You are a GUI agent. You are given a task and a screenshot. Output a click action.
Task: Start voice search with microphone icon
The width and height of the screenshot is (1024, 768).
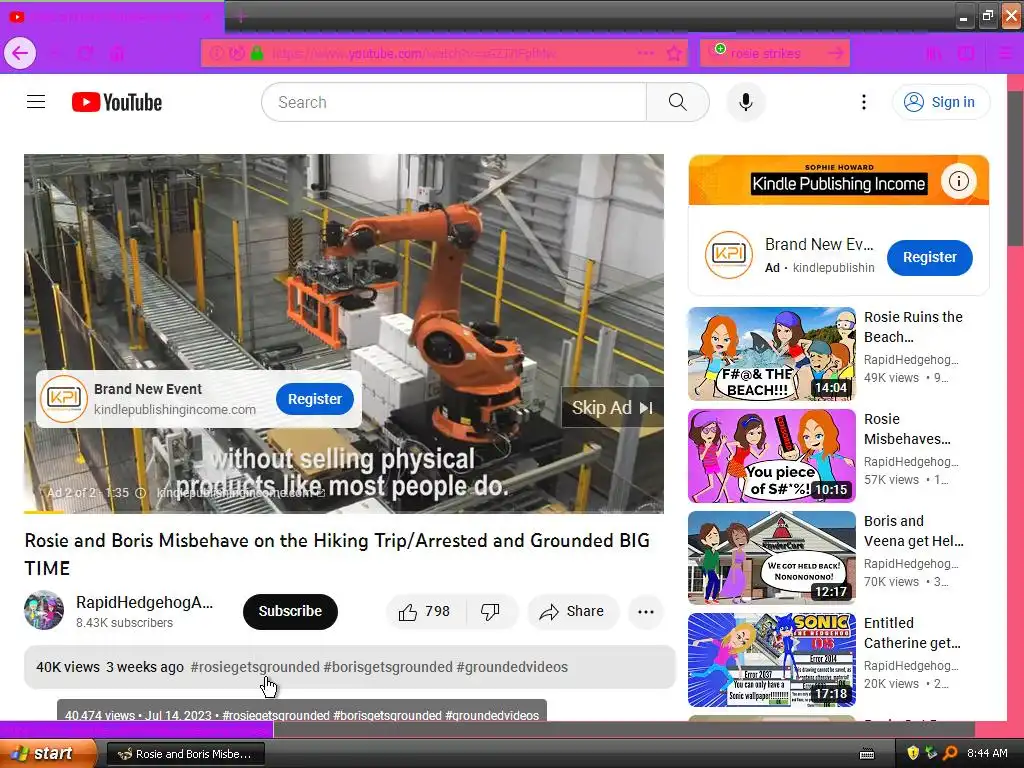pos(745,102)
